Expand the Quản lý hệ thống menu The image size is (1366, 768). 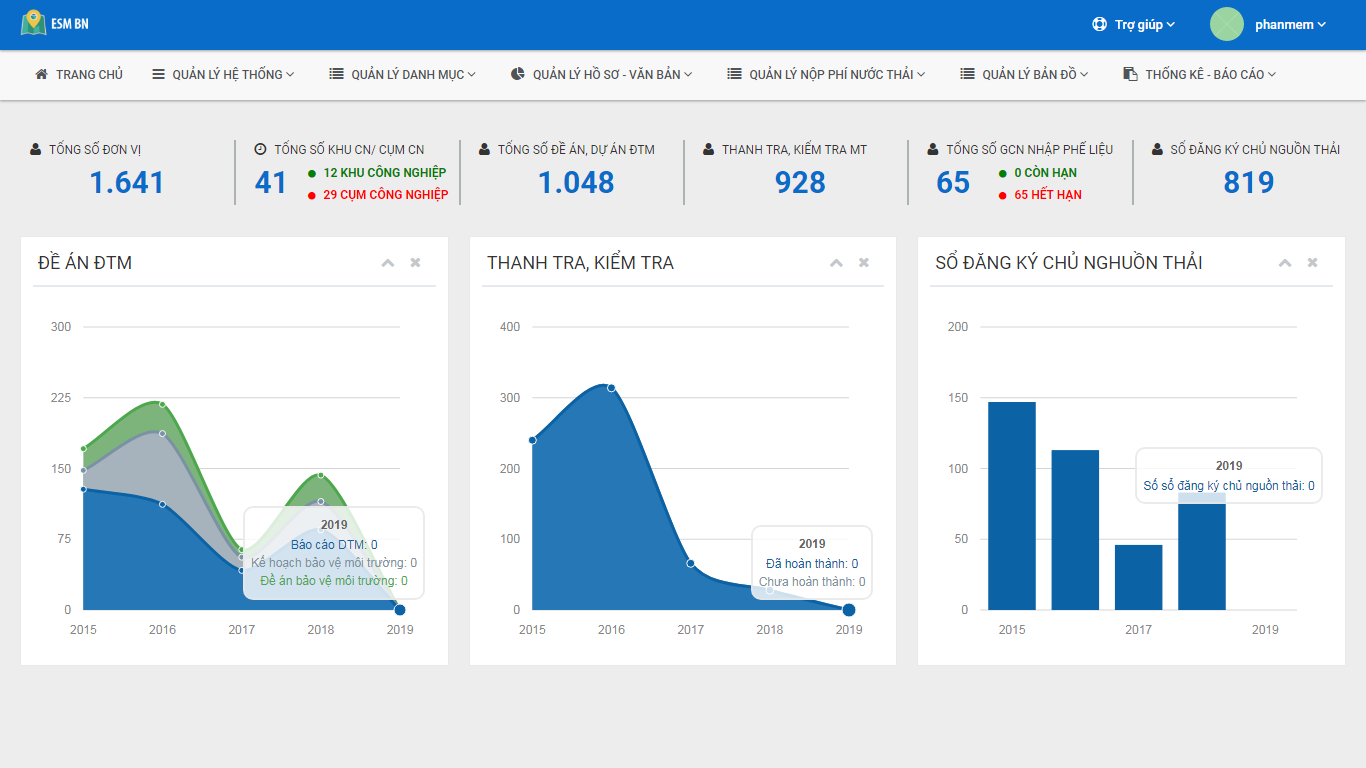[223, 74]
